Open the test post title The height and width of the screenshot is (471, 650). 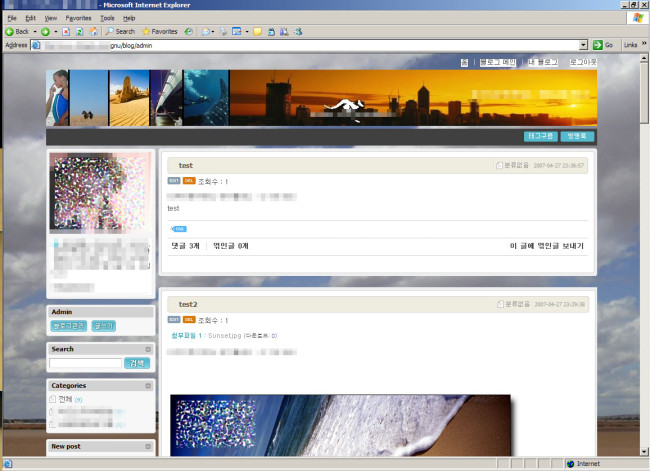pyautogui.click(x=186, y=165)
